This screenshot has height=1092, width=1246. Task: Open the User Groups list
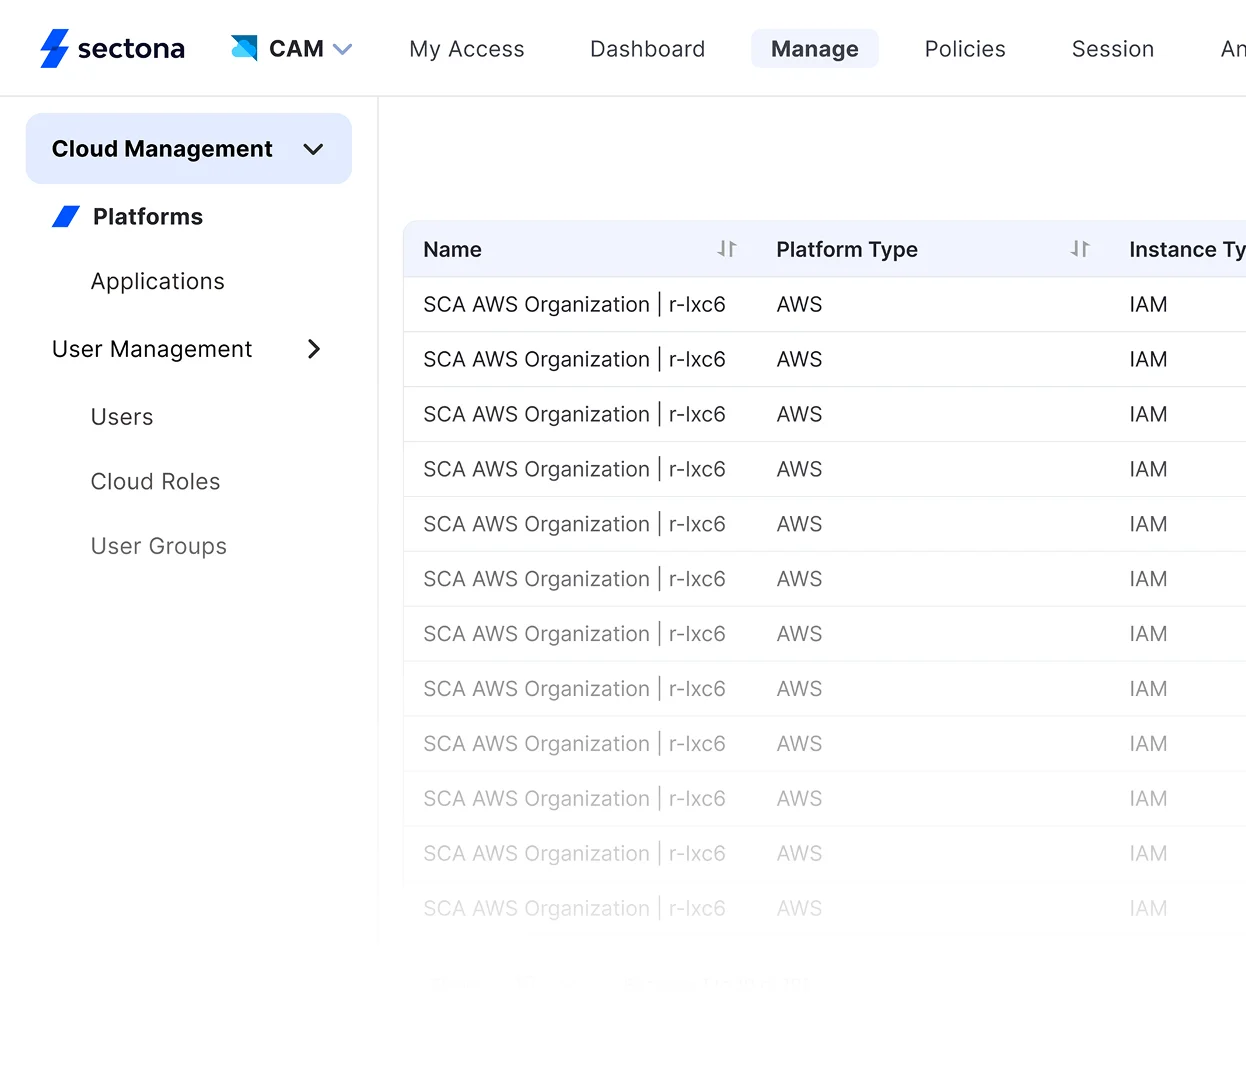click(x=158, y=546)
